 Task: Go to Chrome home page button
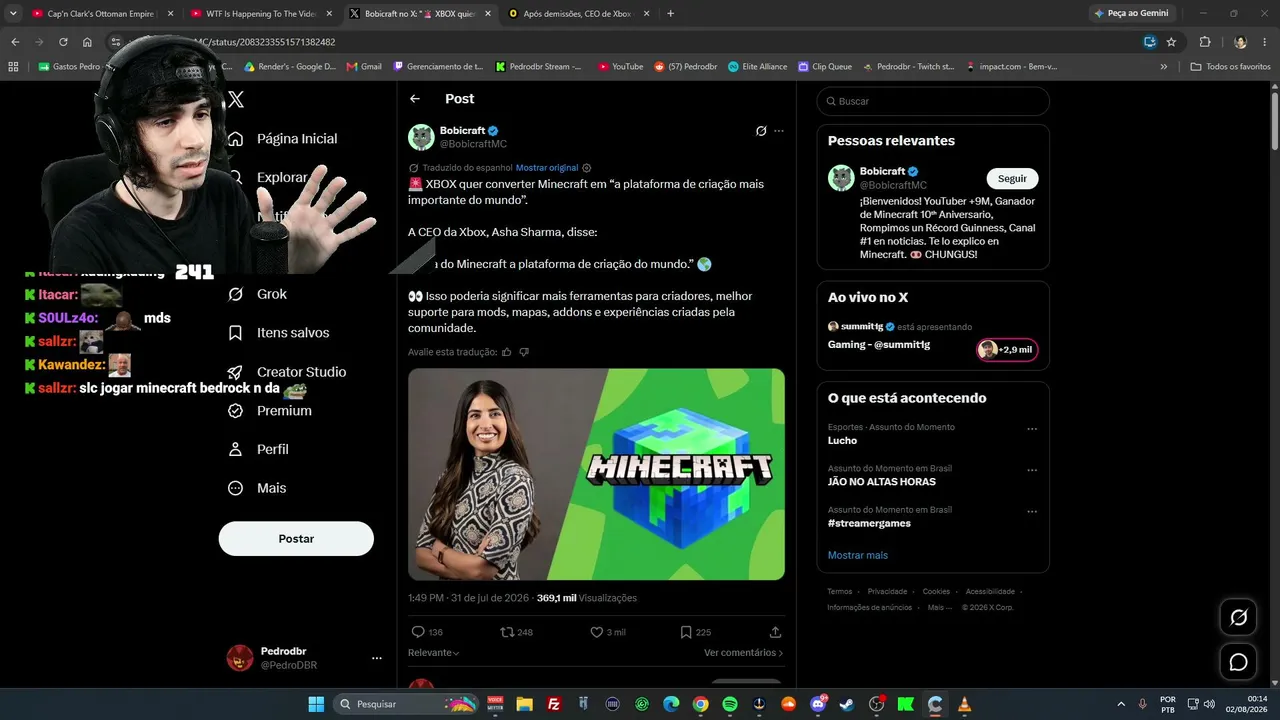coord(87,42)
